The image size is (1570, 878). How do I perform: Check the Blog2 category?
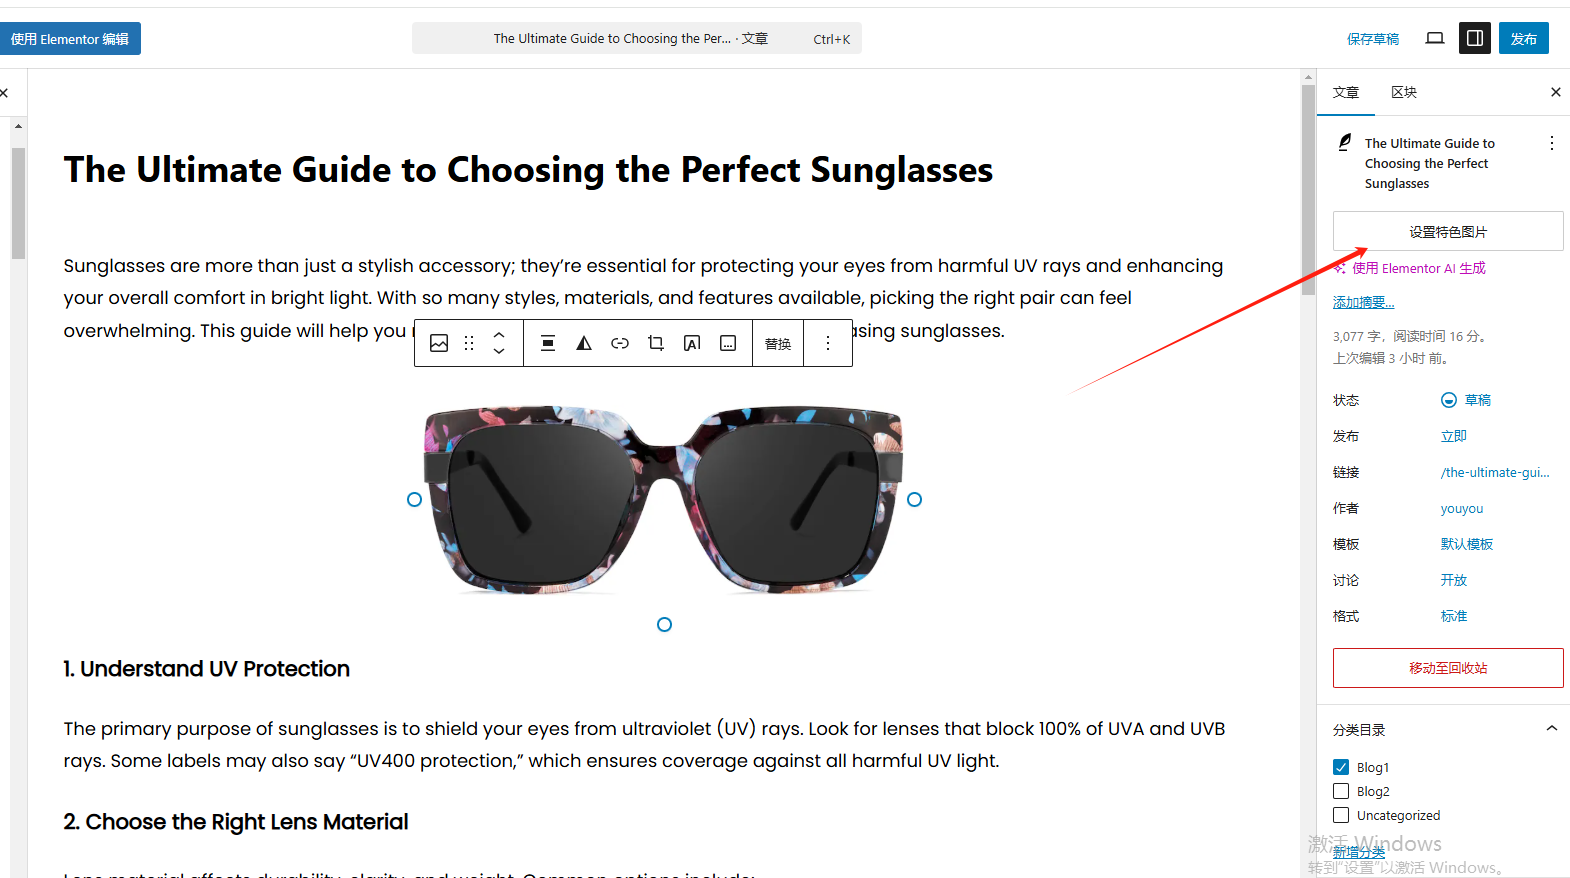pos(1341,791)
